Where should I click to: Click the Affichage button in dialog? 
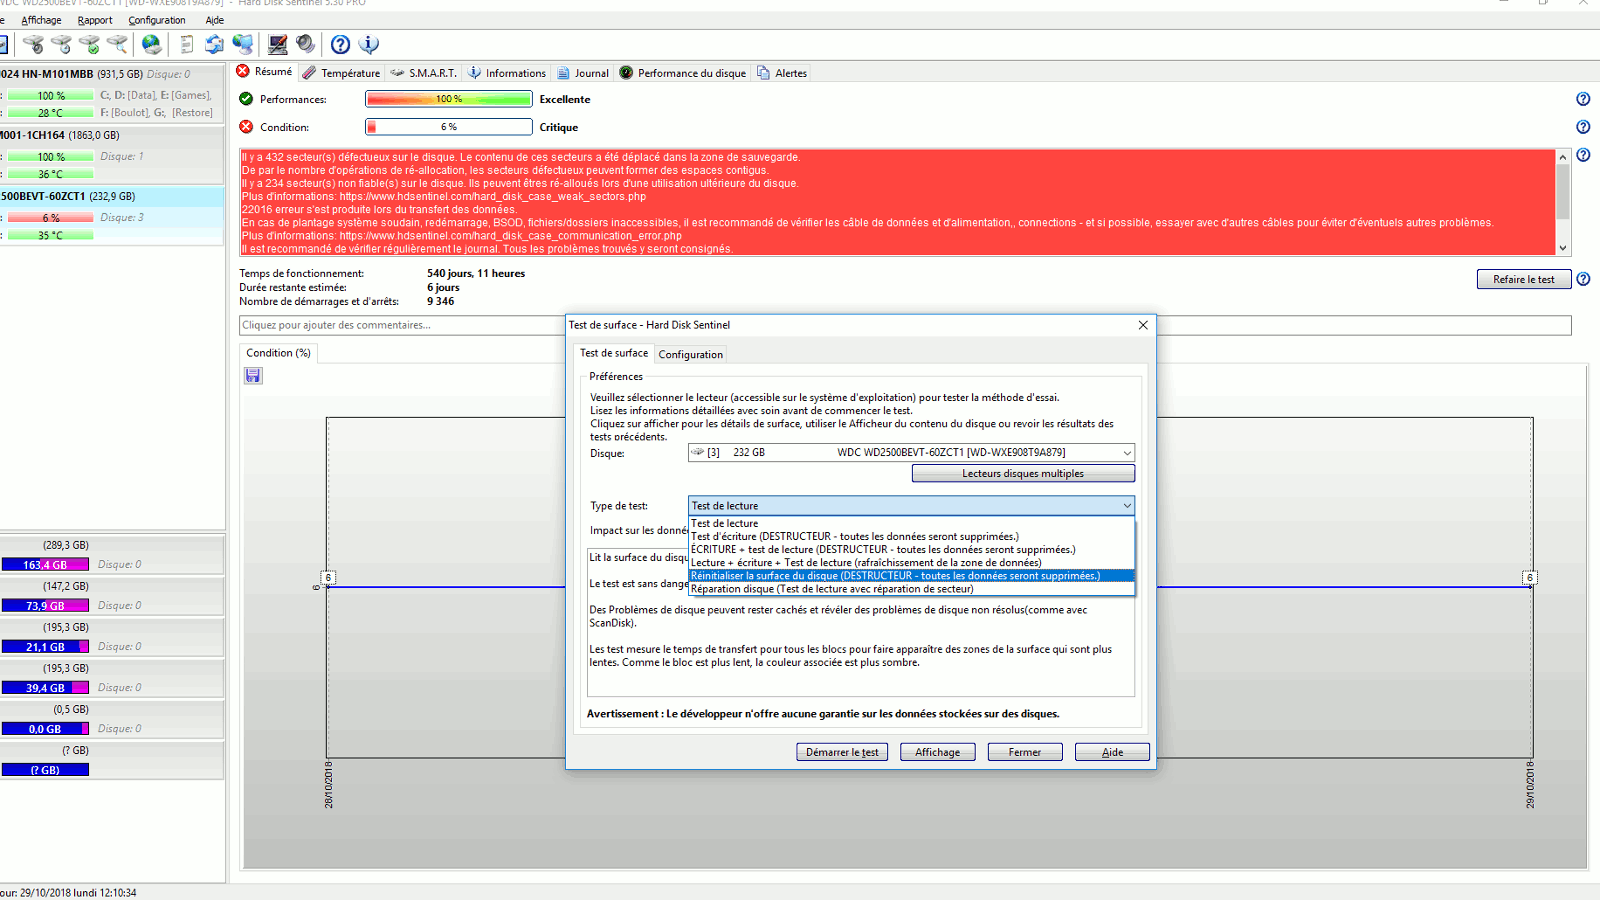(x=937, y=752)
